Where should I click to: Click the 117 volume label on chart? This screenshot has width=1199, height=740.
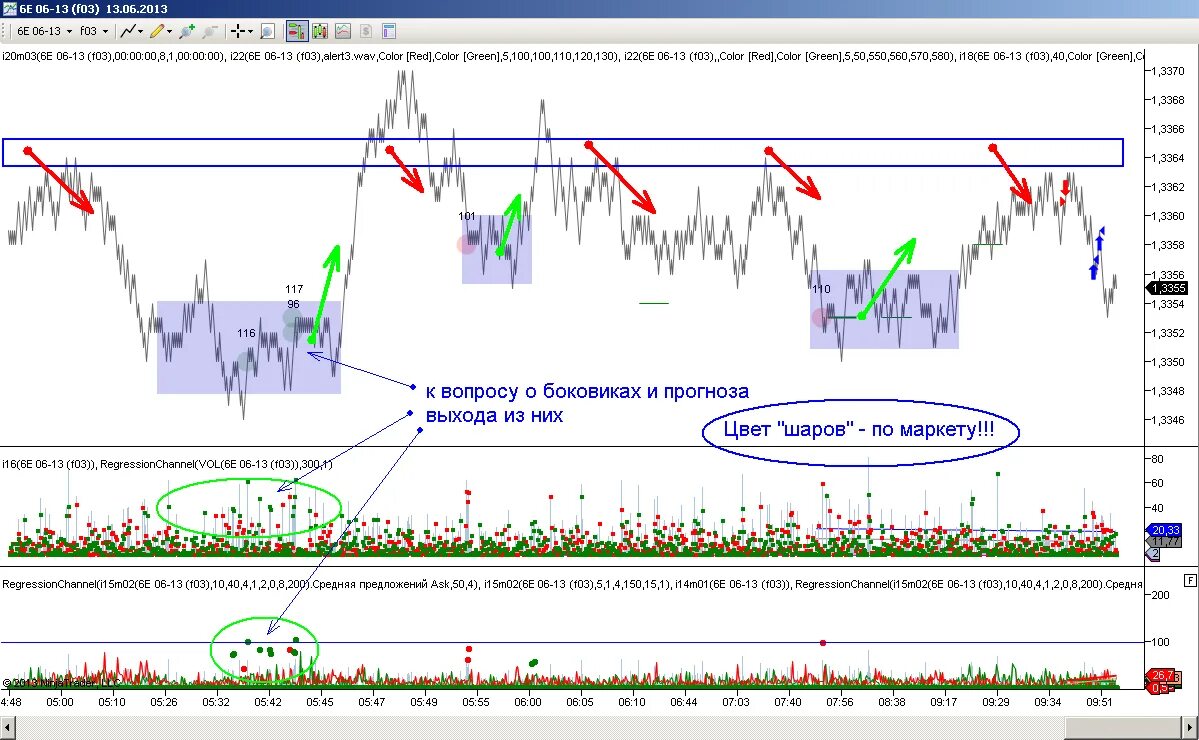(294, 289)
